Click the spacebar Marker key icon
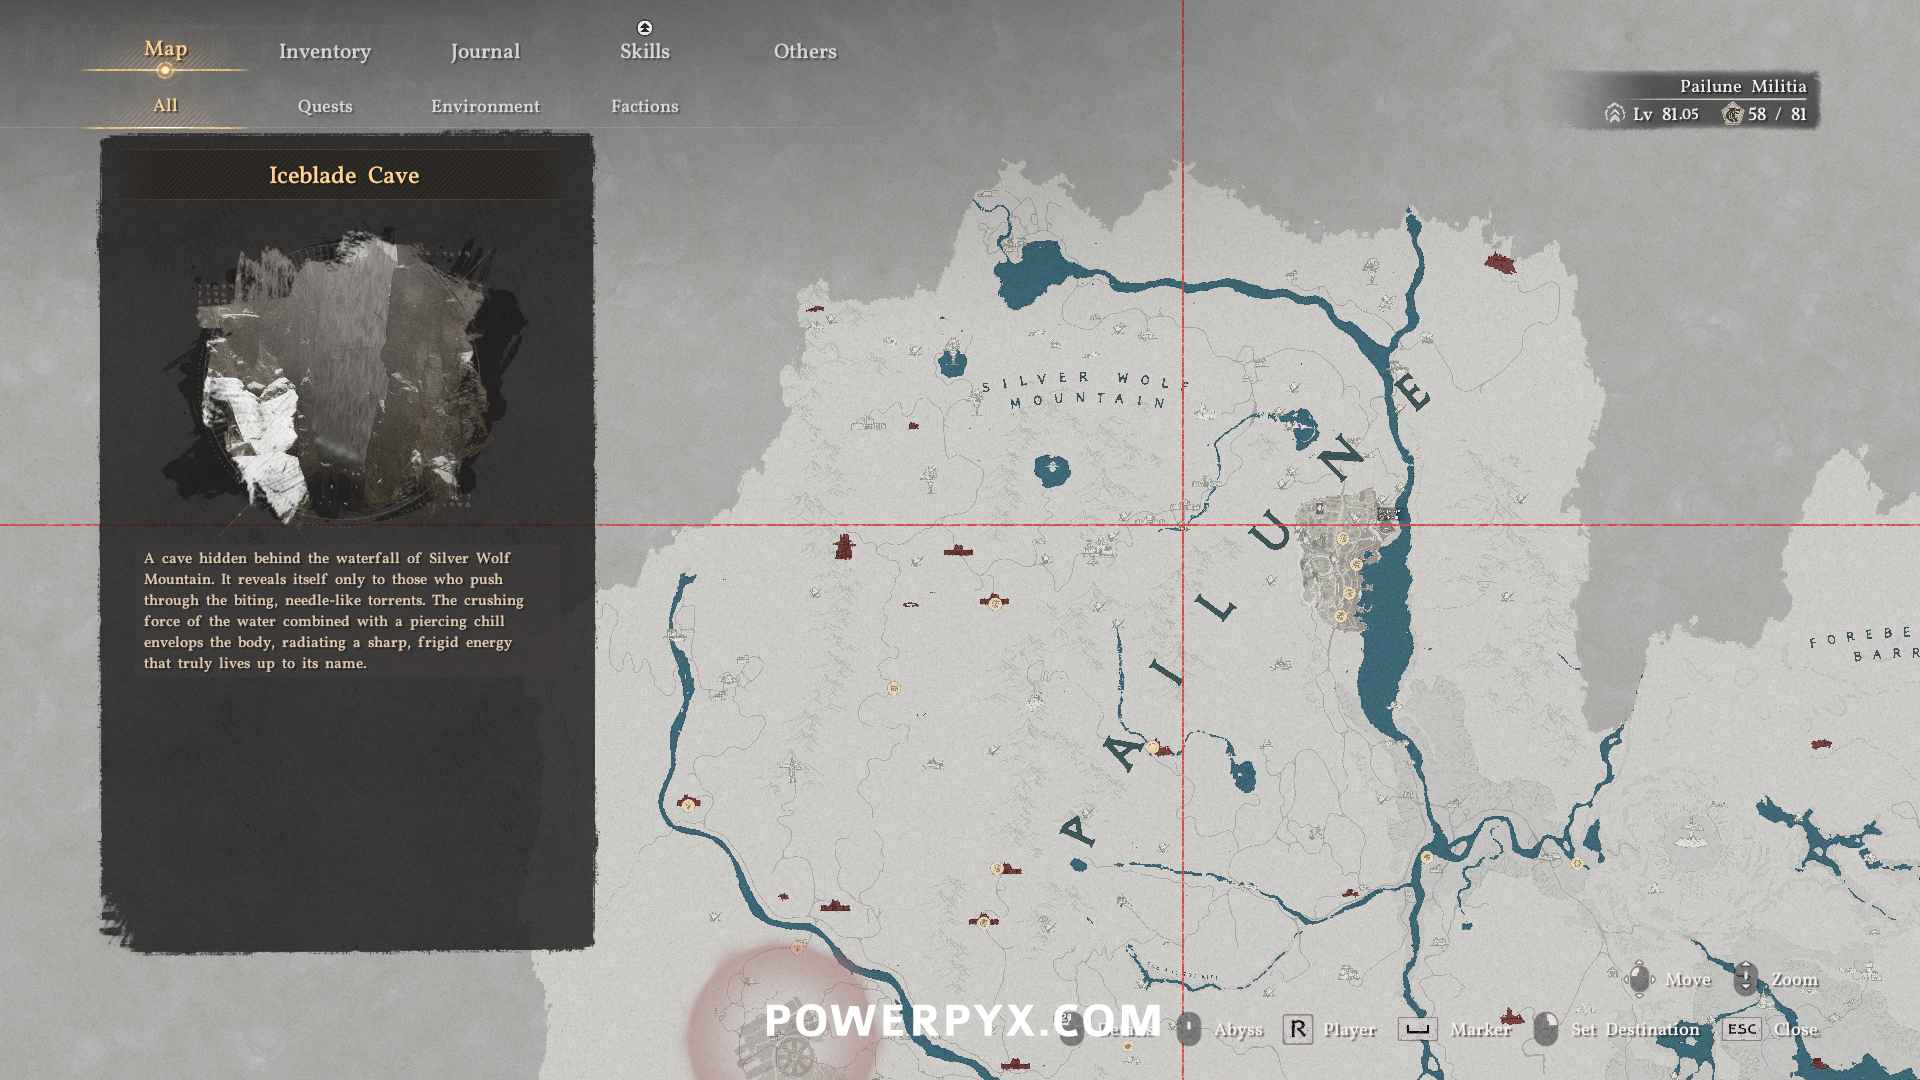Screen dimensions: 1920x1080 tap(1417, 1029)
